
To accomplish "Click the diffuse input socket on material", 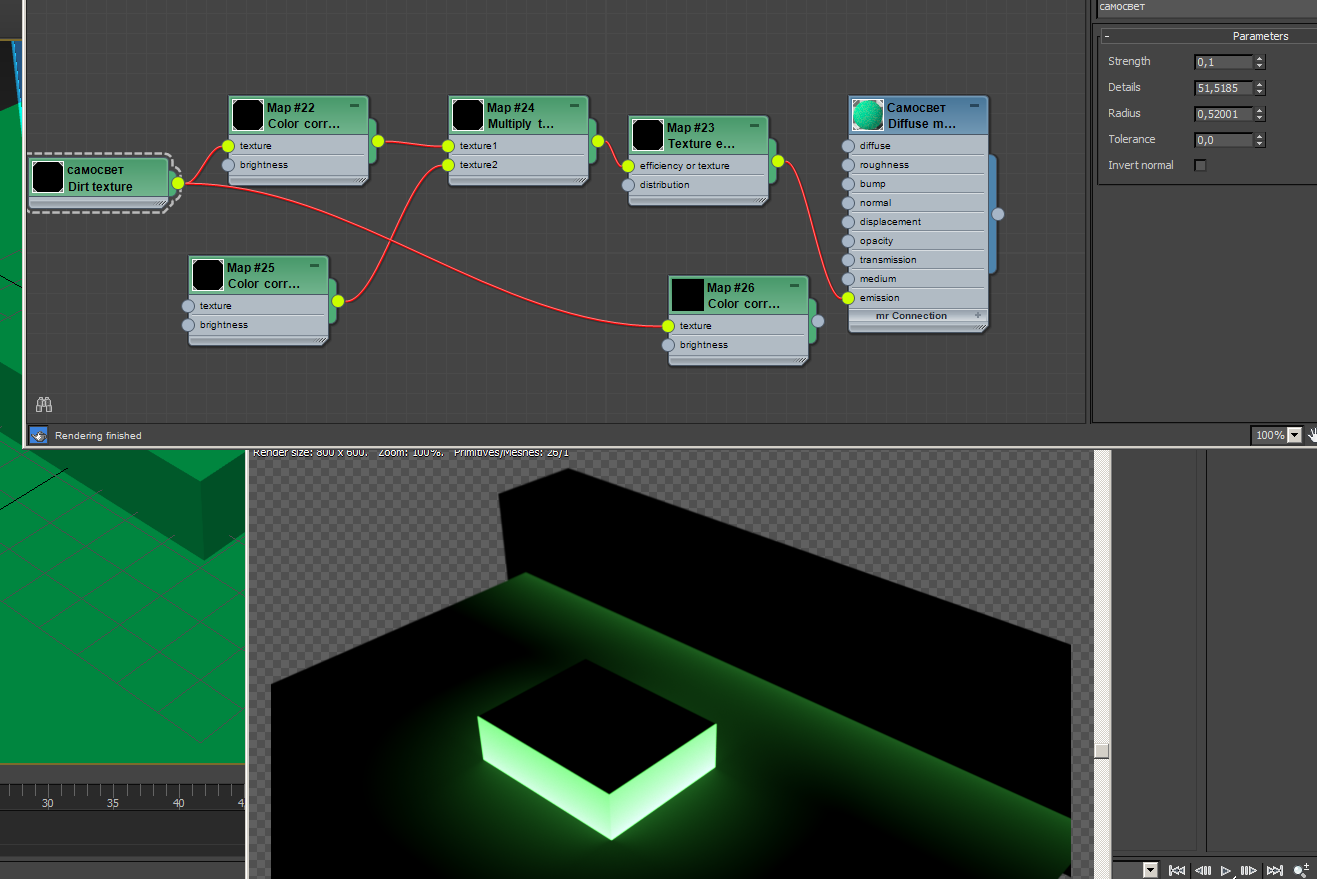I will pyautogui.click(x=848, y=146).
